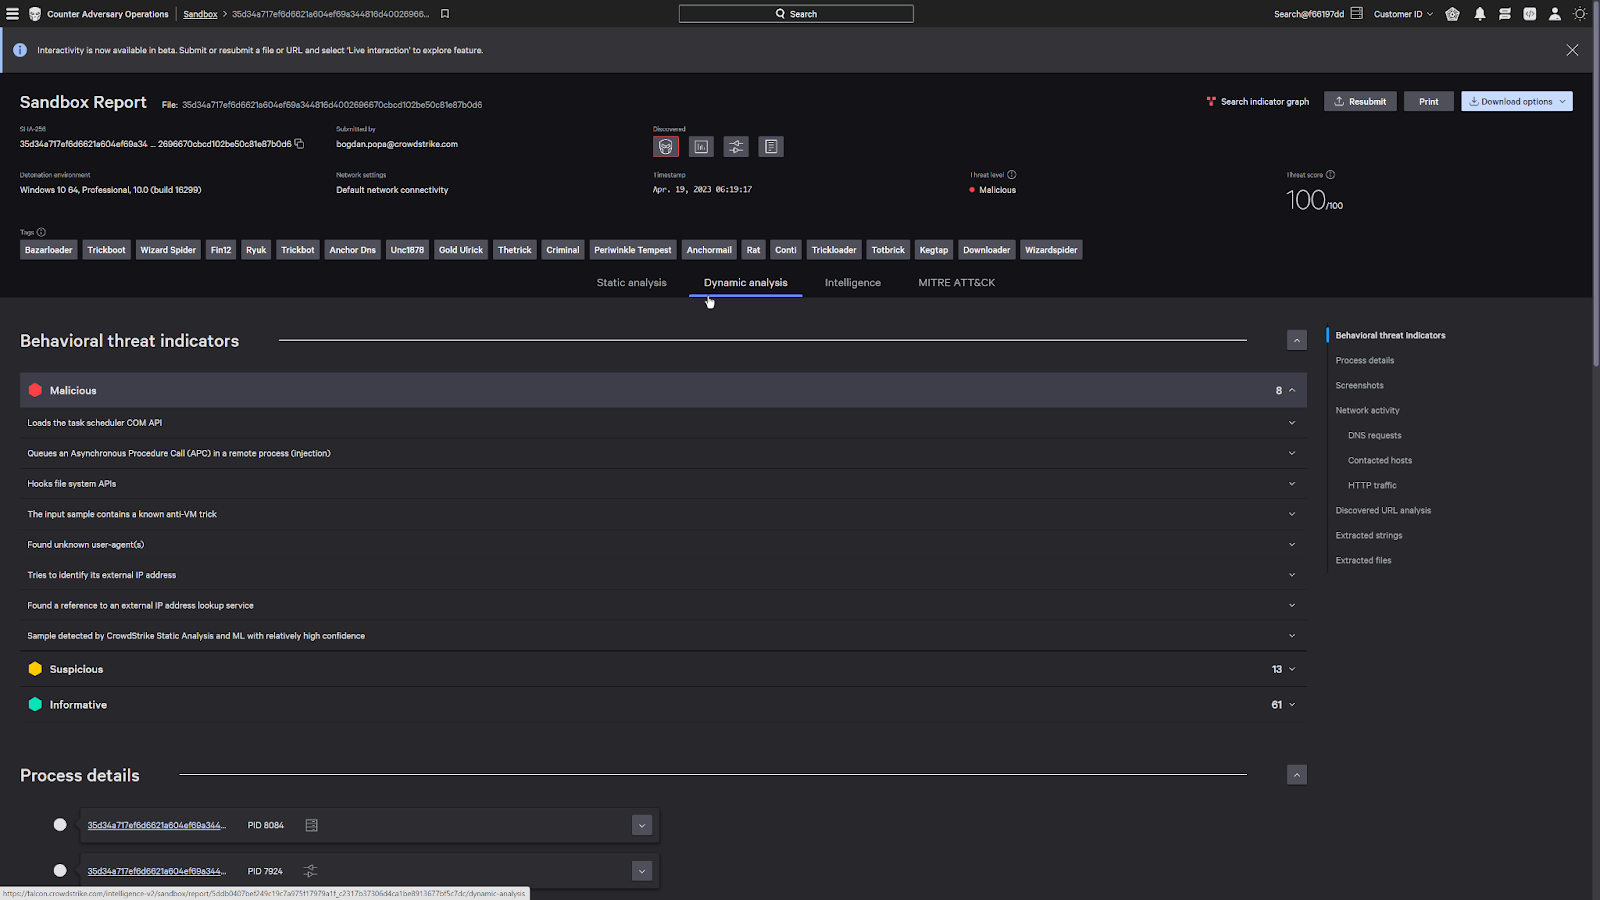The height and width of the screenshot is (900, 1600).
Task: Click the Resubmit button
Action: (x=1359, y=101)
